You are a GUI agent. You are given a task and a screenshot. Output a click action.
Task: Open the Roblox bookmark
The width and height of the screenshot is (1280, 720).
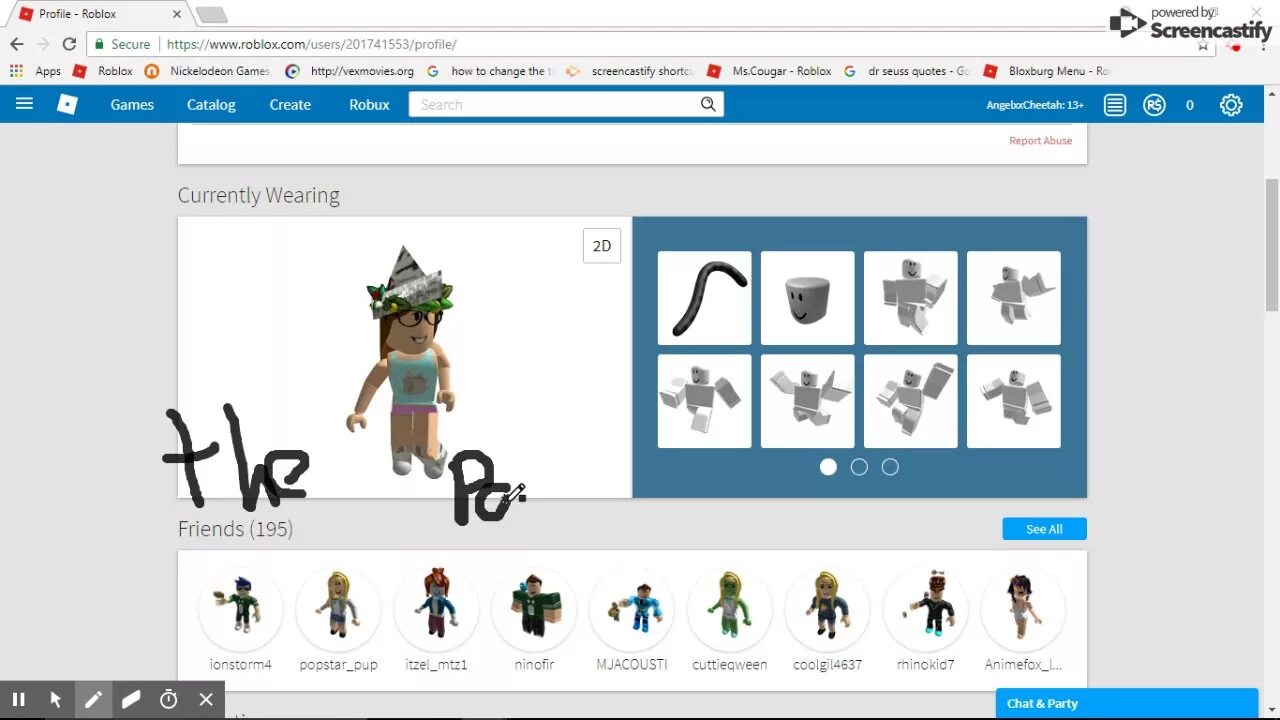tap(103, 71)
